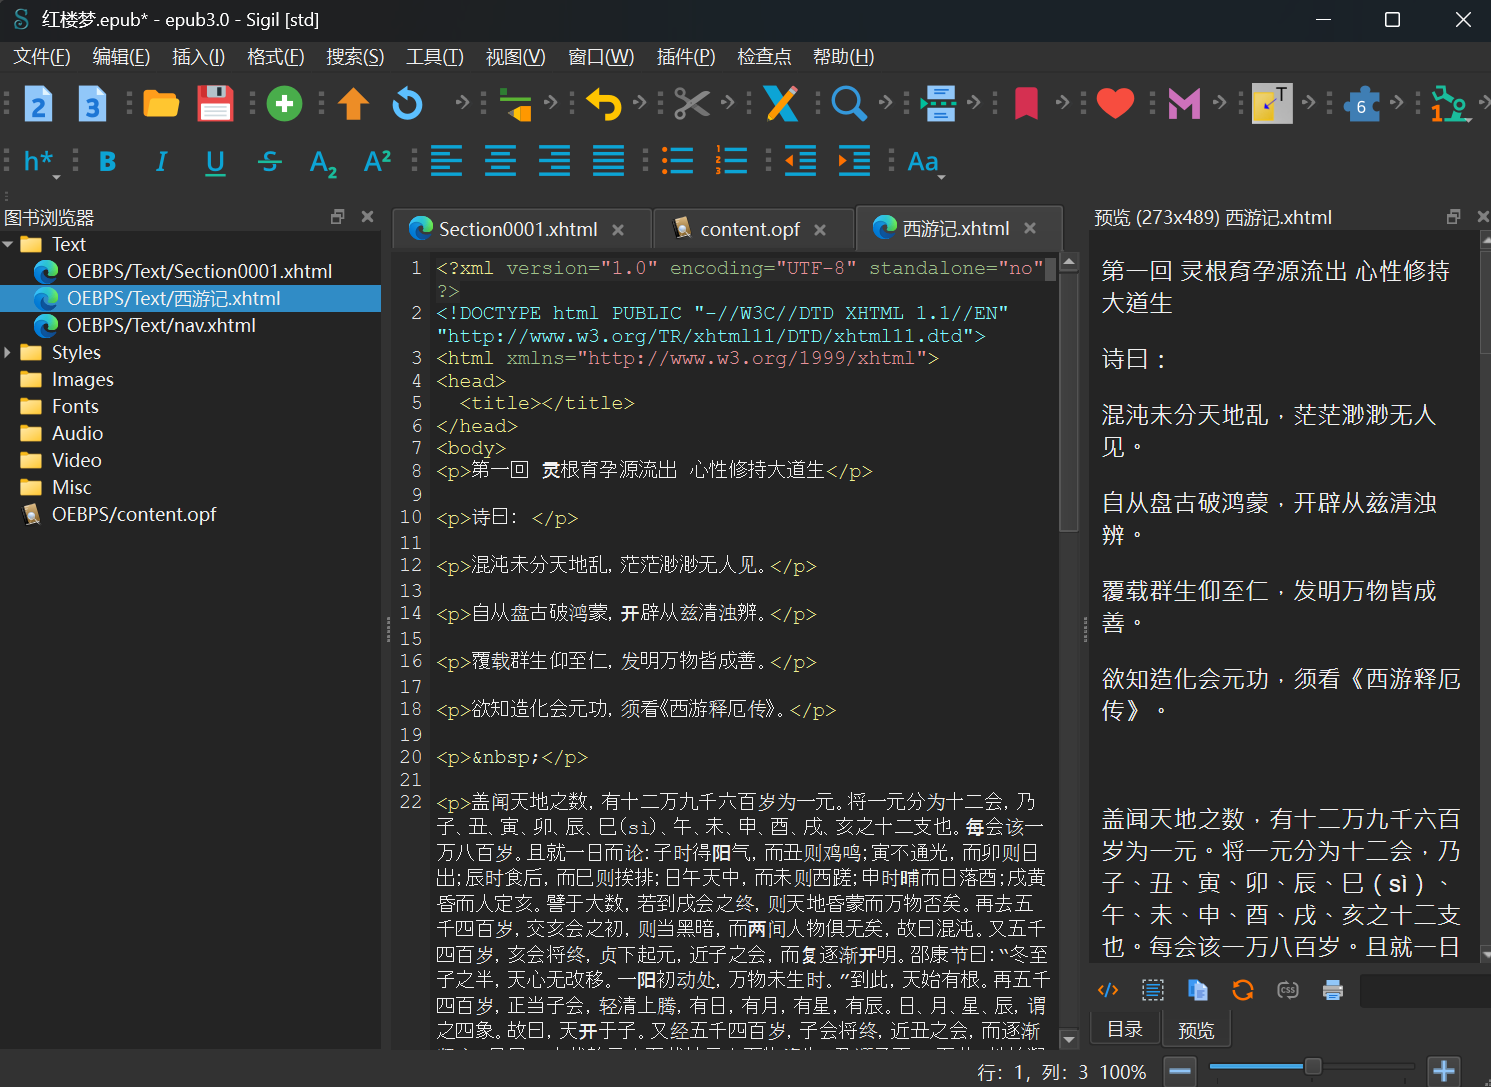
Task: Save the book with floppy icon
Action: tap(215, 103)
